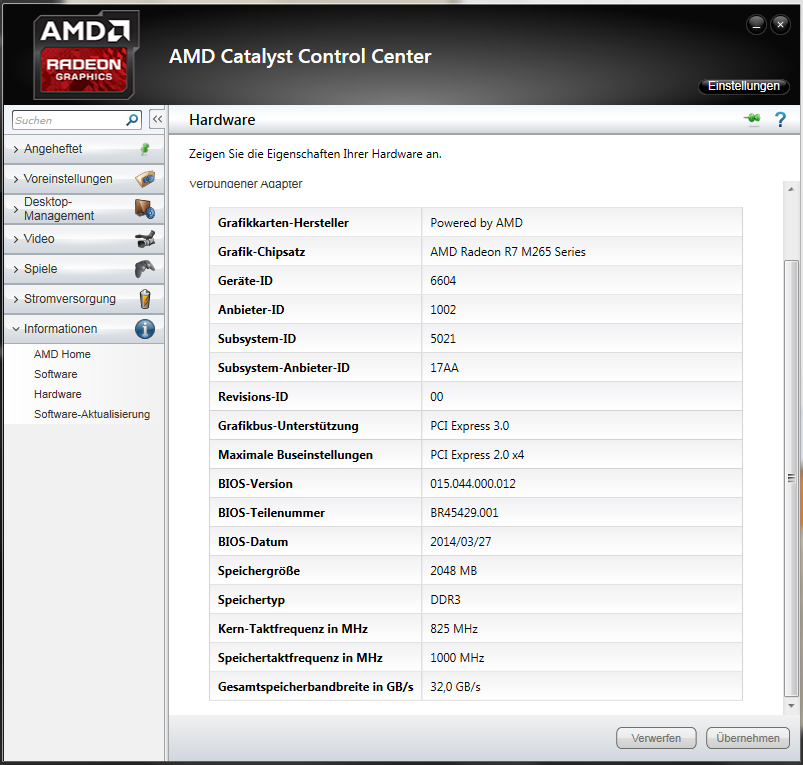Click the Gesamtspeicherbandbreite value 32,0 GB/s
This screenshot has height=765, width=803.
(x=455, y=687)
